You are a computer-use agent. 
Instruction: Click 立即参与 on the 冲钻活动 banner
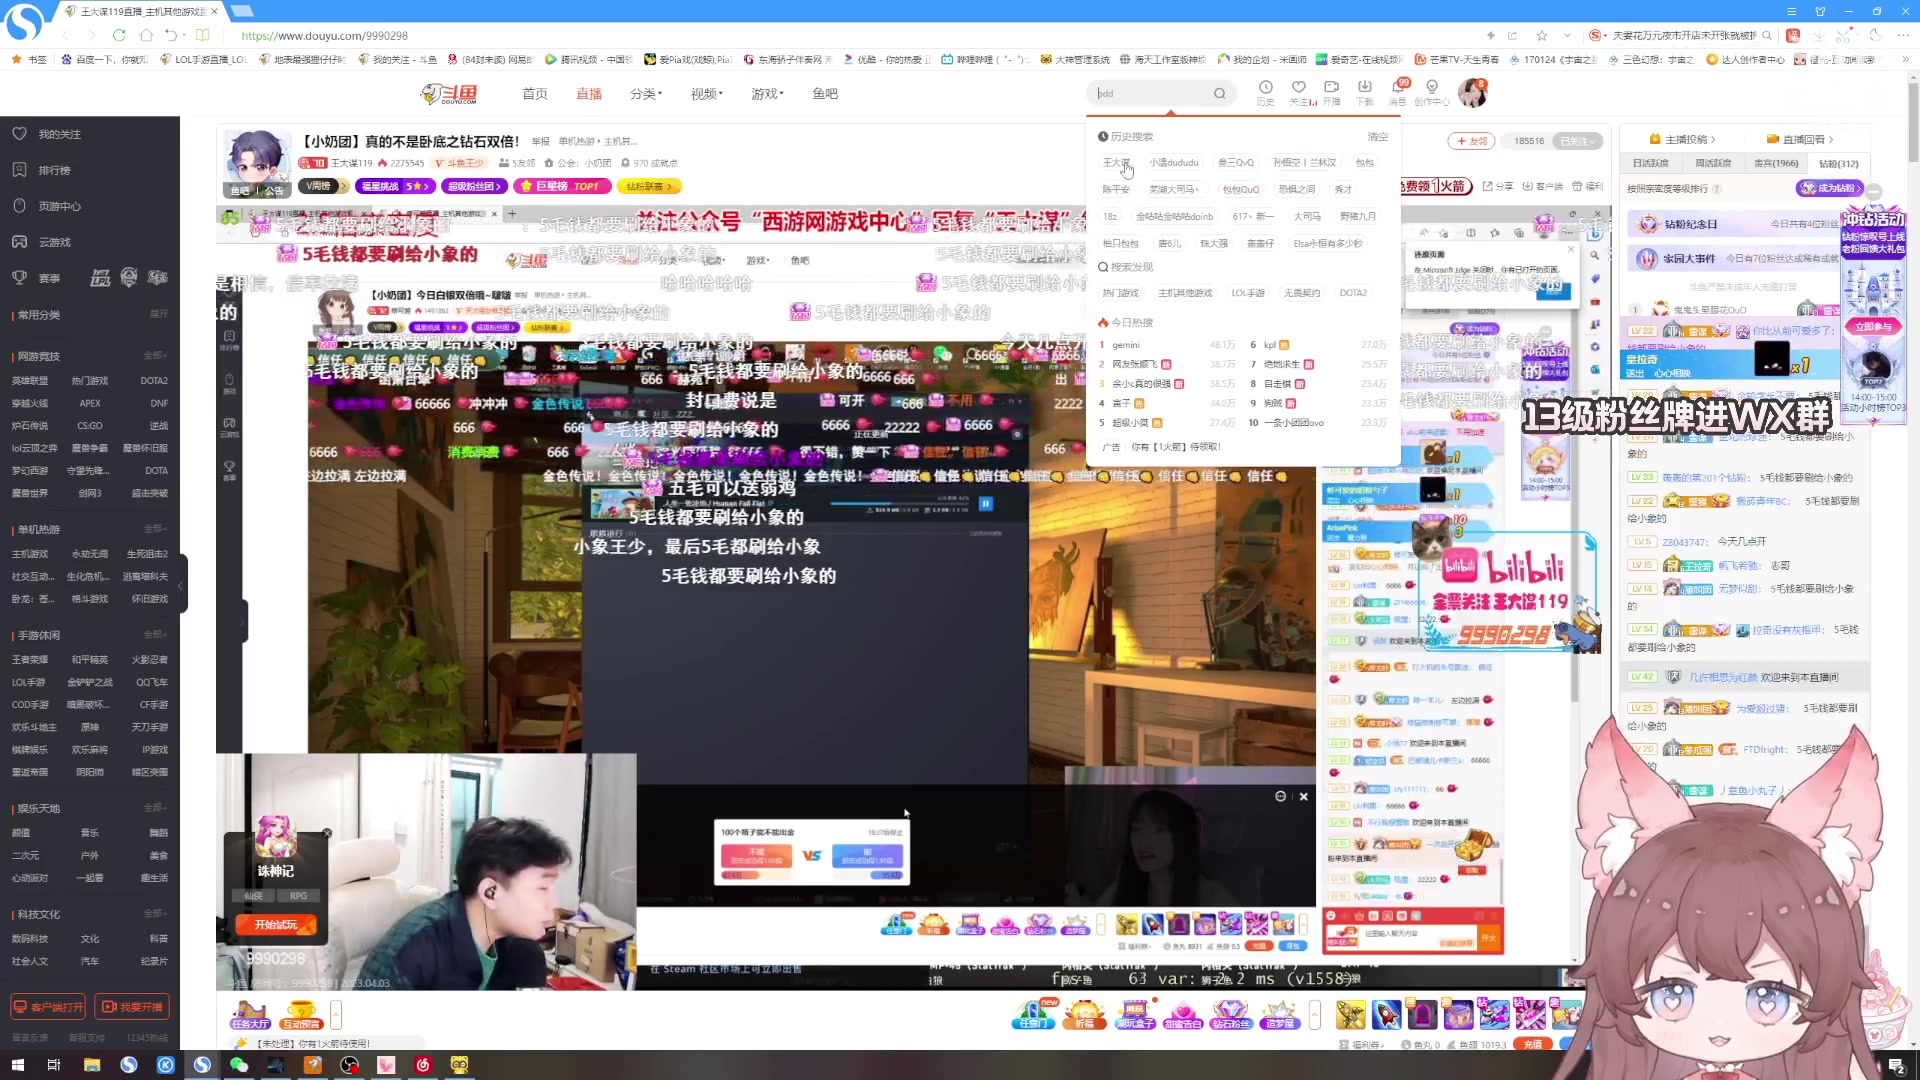(x=1874, y=327)
